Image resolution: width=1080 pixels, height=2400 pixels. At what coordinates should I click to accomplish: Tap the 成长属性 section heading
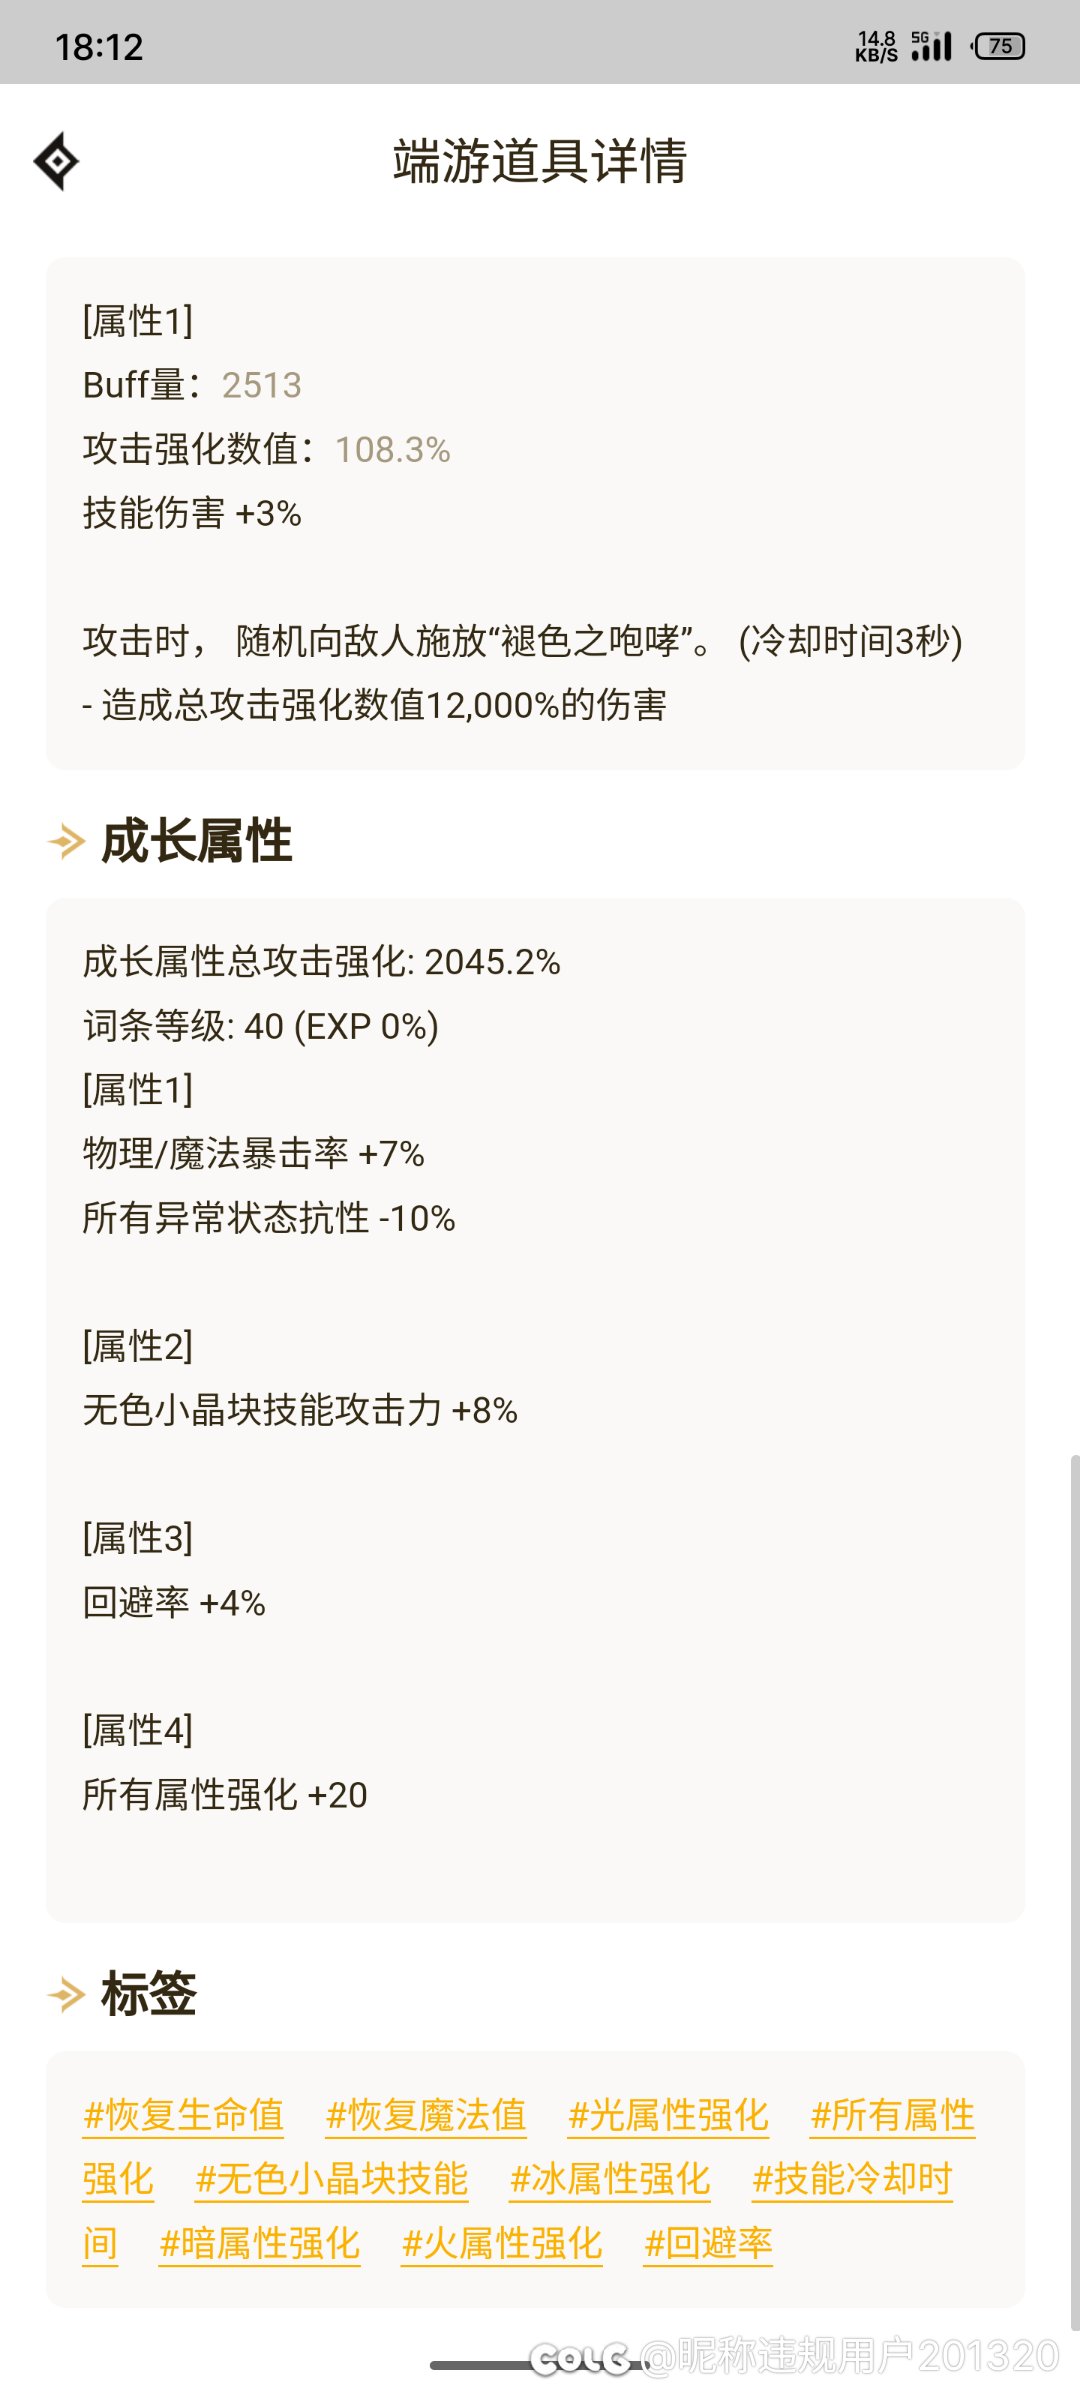(x=196, y=841)
